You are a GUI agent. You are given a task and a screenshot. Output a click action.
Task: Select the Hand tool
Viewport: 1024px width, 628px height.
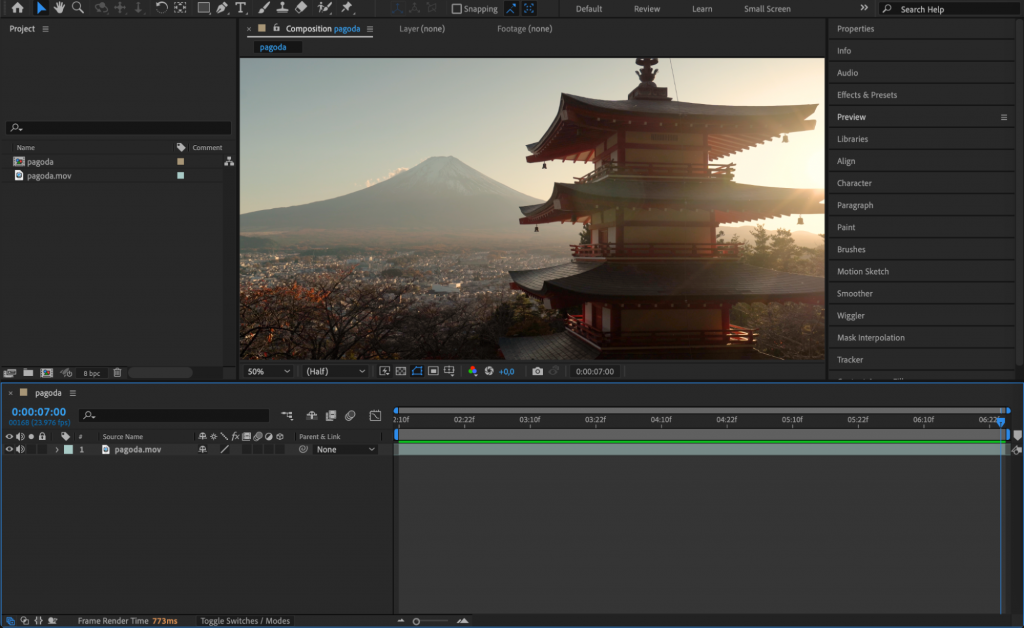point(60,8)
